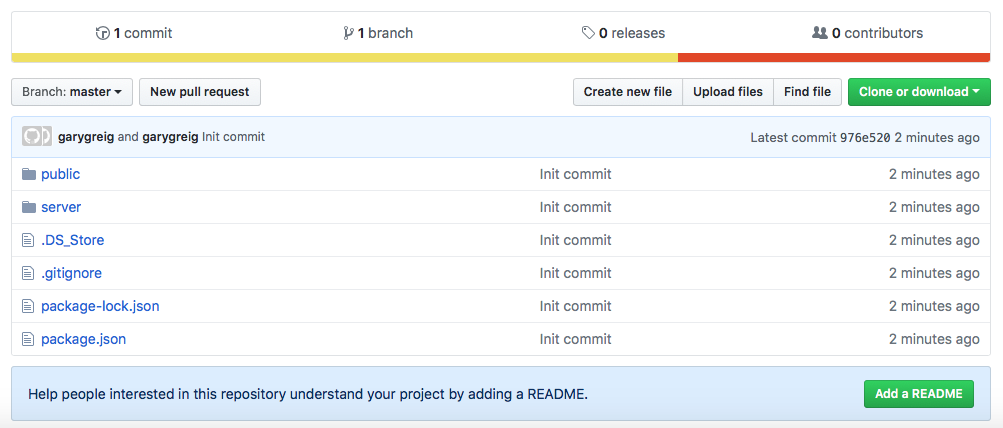Click the Add a README button
Viewport: 1003px width, 428px height.
tap(918, 394)
